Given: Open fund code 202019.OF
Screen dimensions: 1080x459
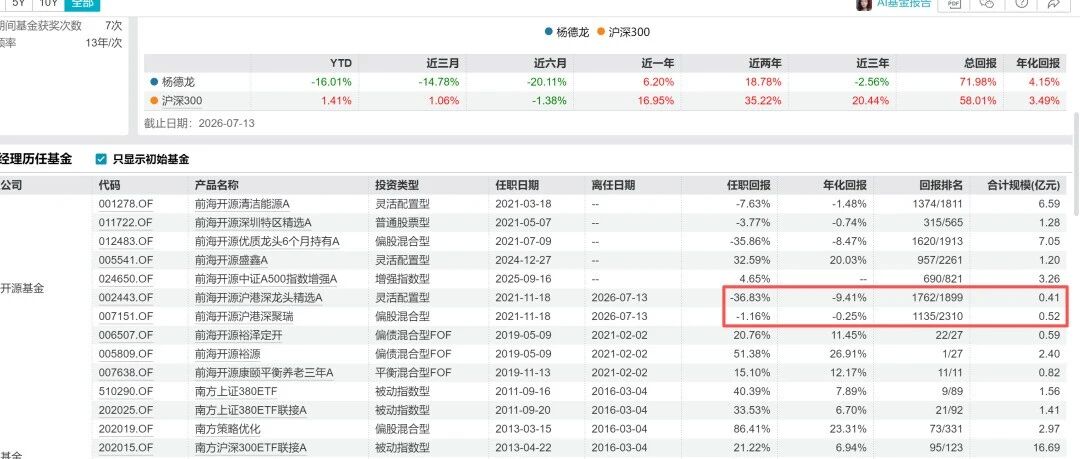Looking at the screenshot, I should click(x=125, y=429).
